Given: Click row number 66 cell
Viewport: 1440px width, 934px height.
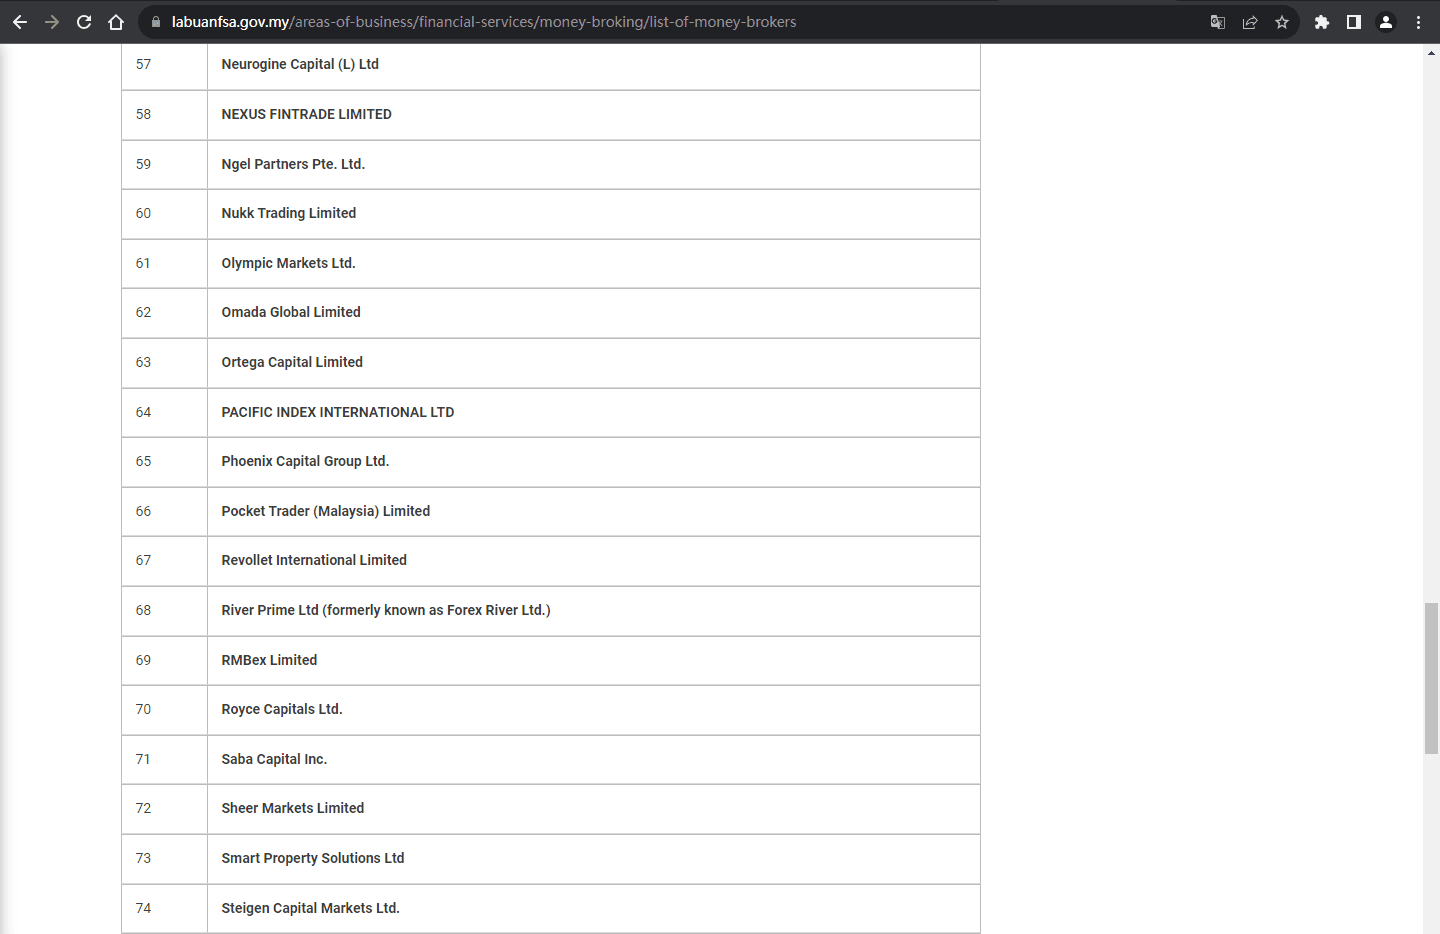Looking at the screenshot, I should click(x=164, y=512).
